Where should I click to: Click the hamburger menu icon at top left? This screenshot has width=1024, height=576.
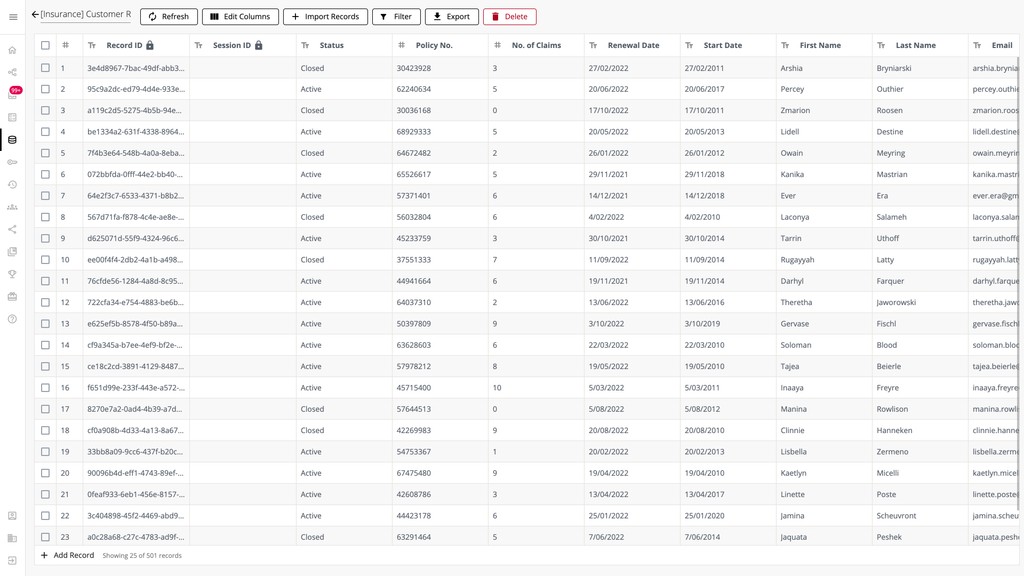(12, 16)
